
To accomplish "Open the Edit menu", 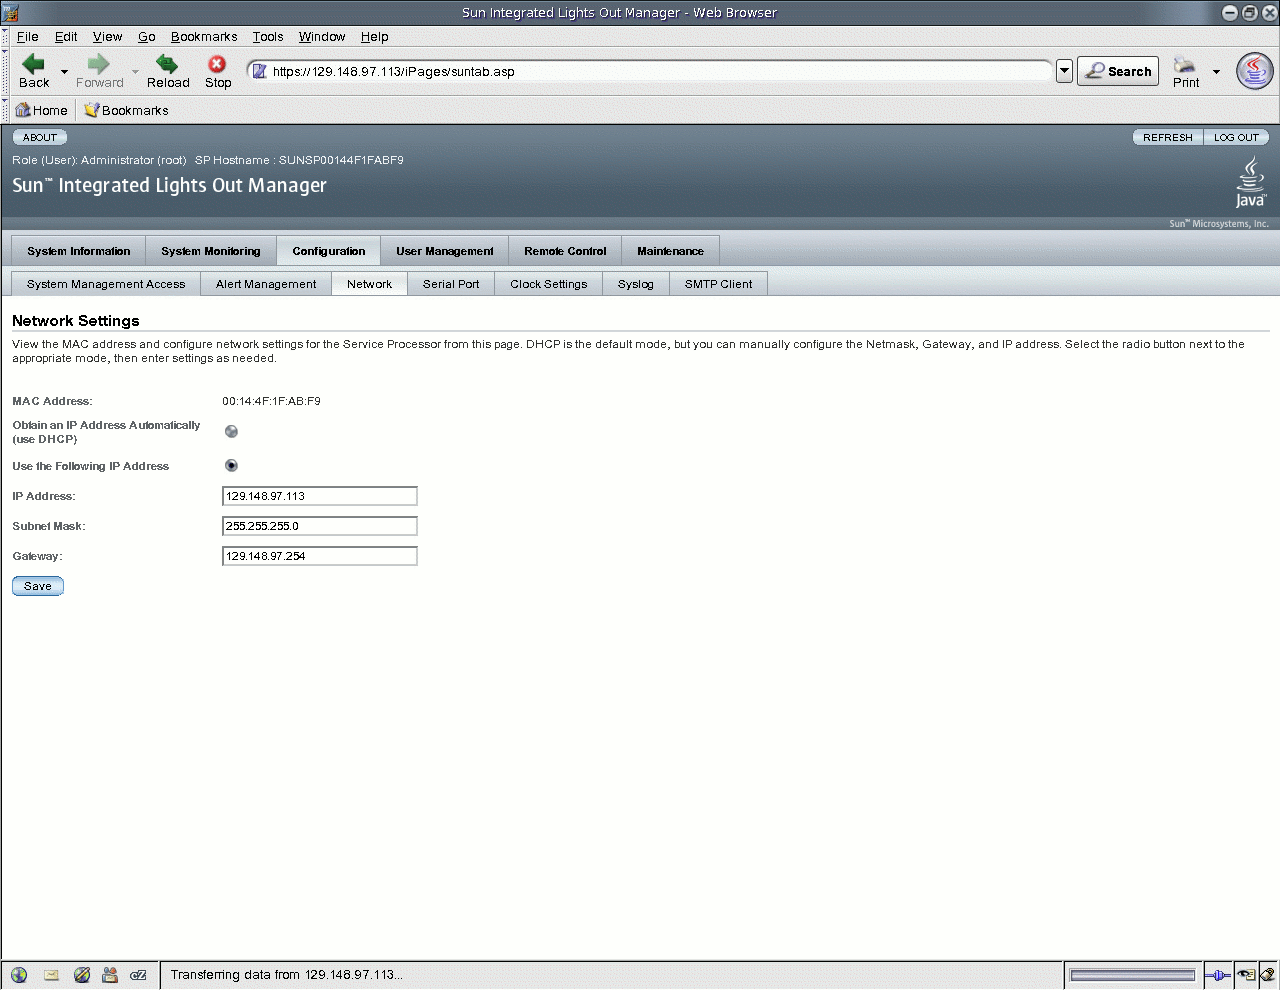I will (x=66, y=37).
